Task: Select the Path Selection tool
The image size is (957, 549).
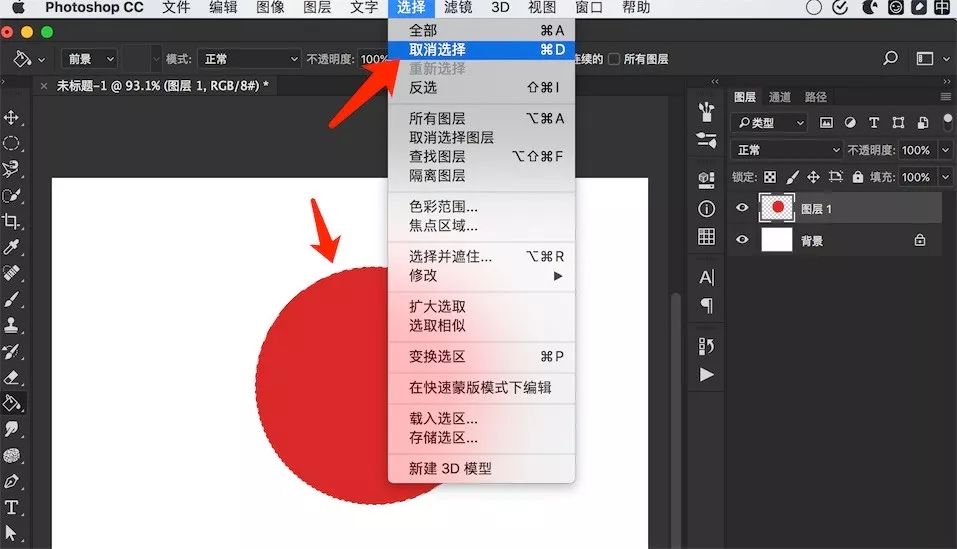Action: (11, 533)
